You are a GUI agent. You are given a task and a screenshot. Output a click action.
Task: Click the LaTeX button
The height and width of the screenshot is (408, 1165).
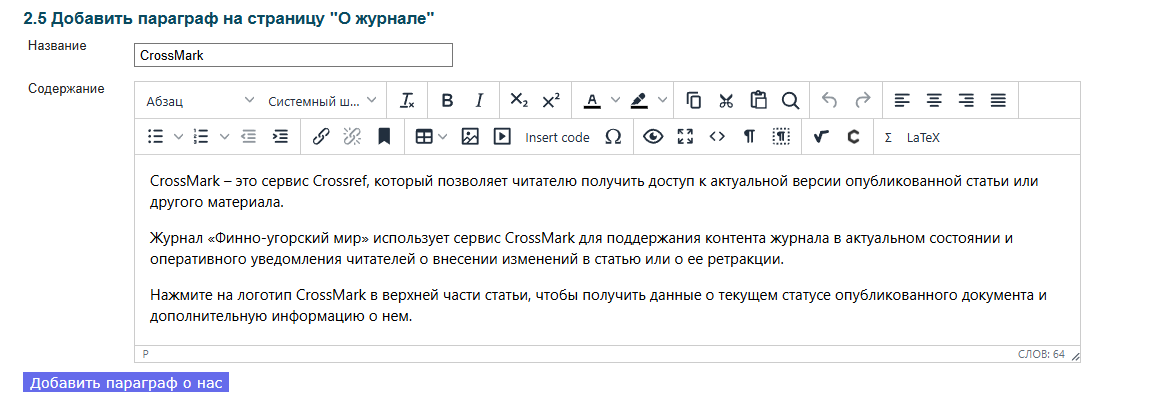pyautogui.click(x=924, y=137)
